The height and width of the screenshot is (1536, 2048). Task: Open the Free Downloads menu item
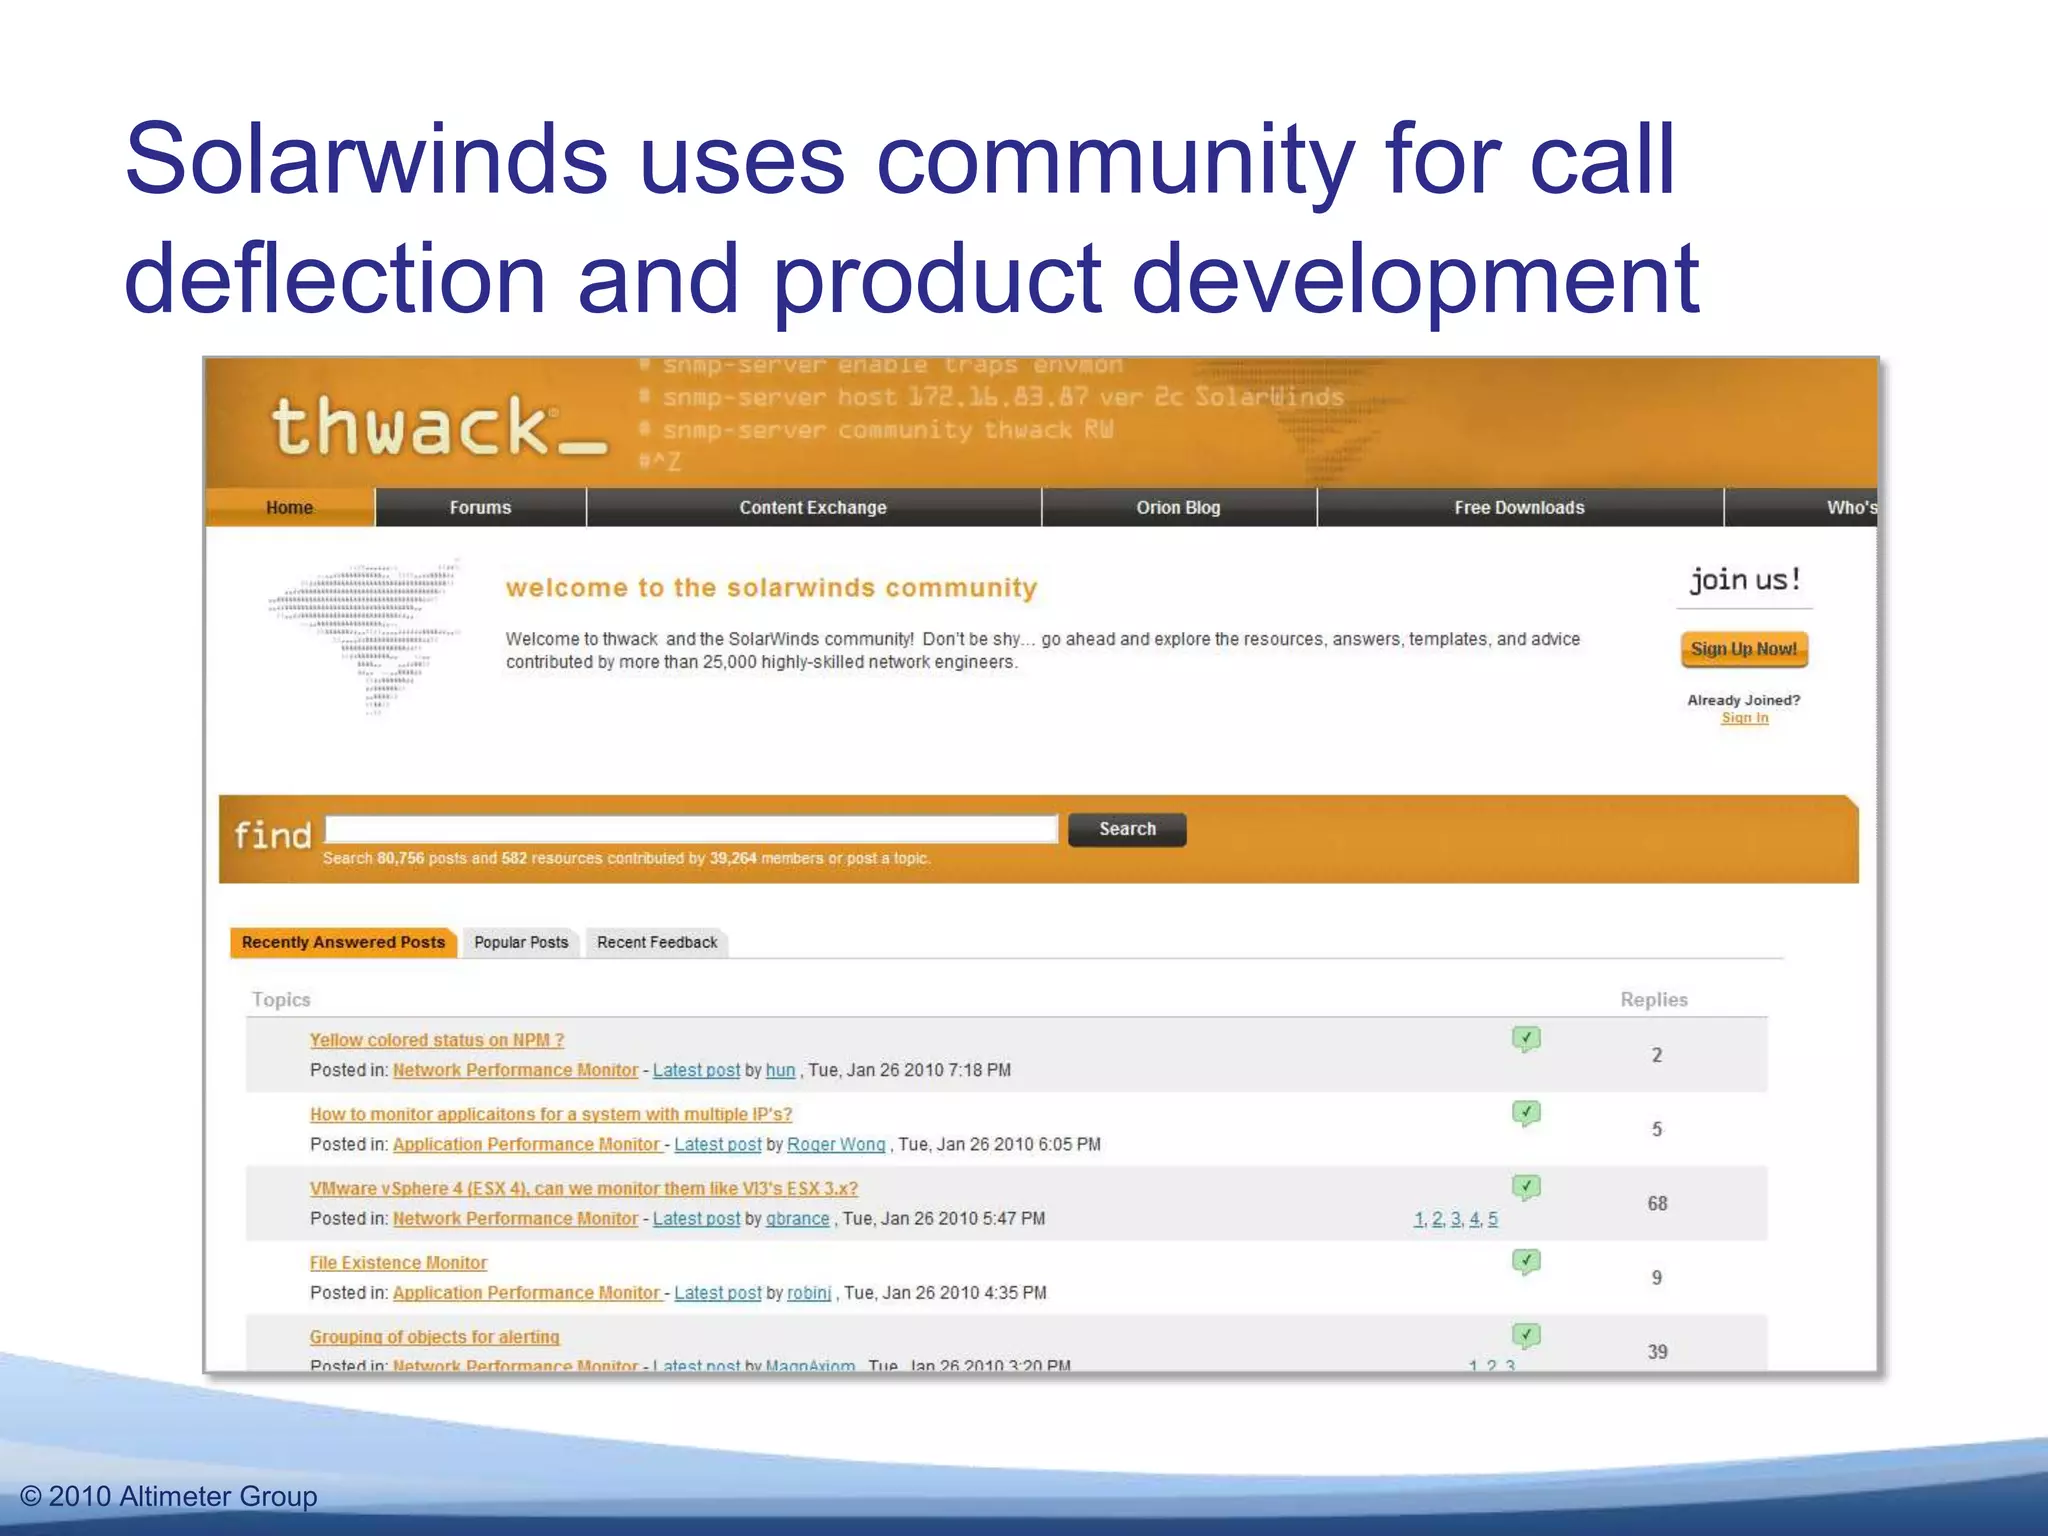point(1518,508)
